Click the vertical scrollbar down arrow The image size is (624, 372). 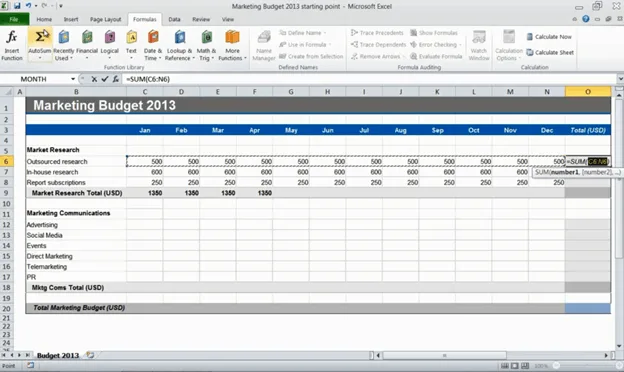point(619,346)
